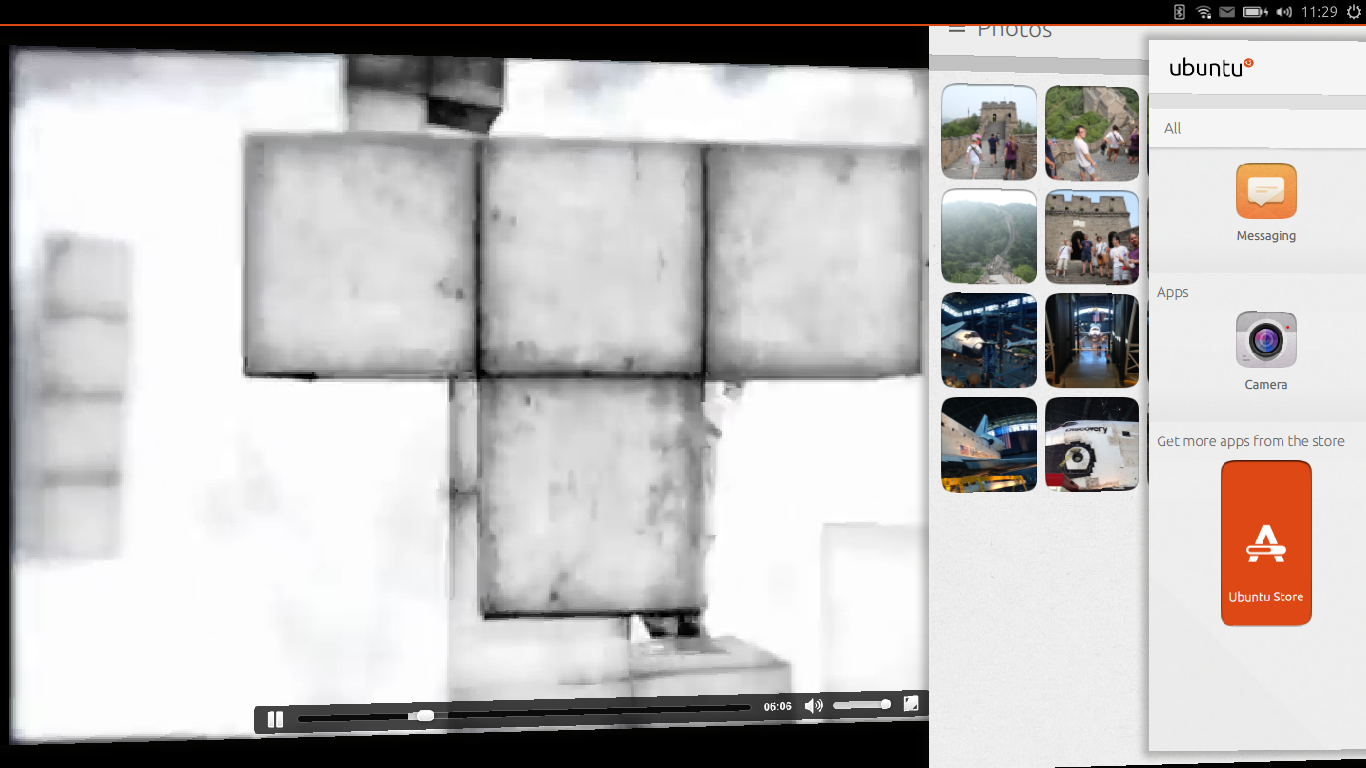This screenshot has height=768, width=1366.
Task: Open the photo of tourists climbing Great Wall steps
Action: (1092, 133)
